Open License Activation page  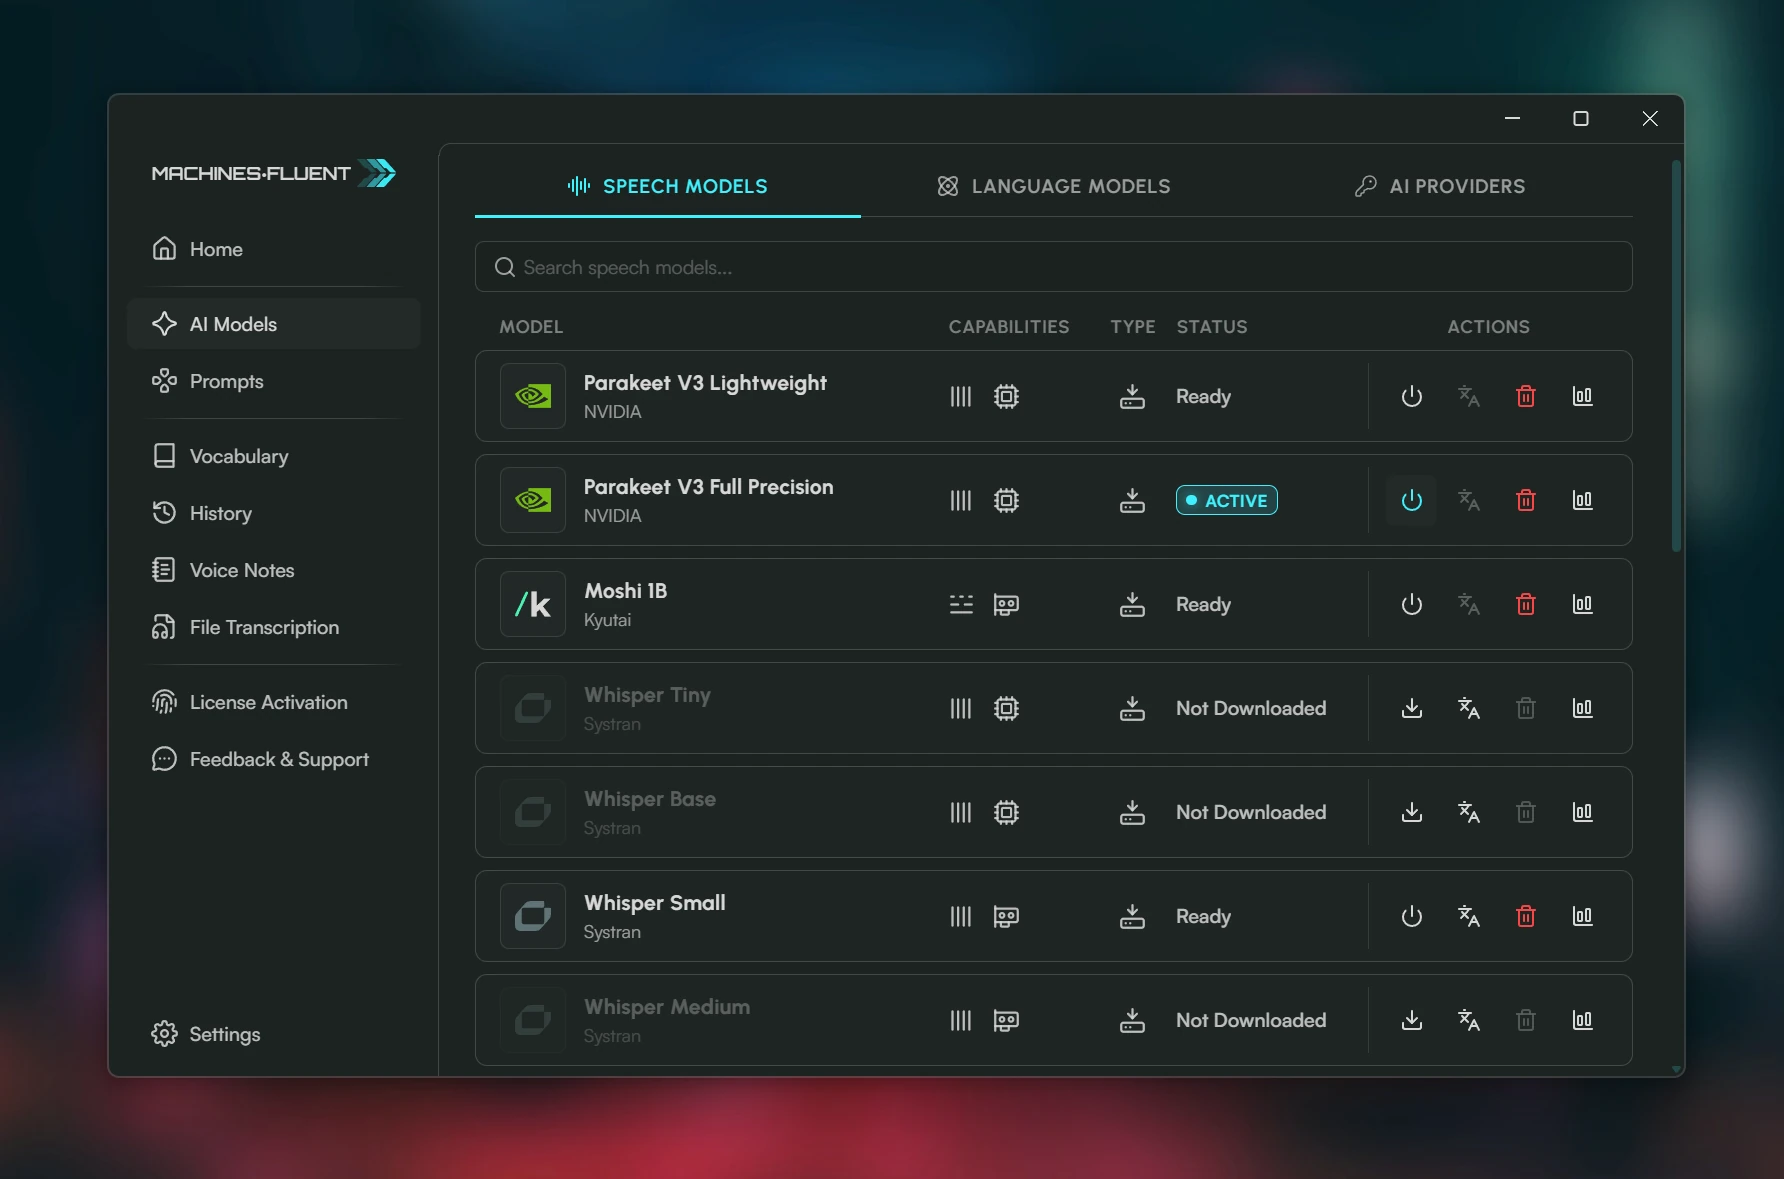pos(273,702)
